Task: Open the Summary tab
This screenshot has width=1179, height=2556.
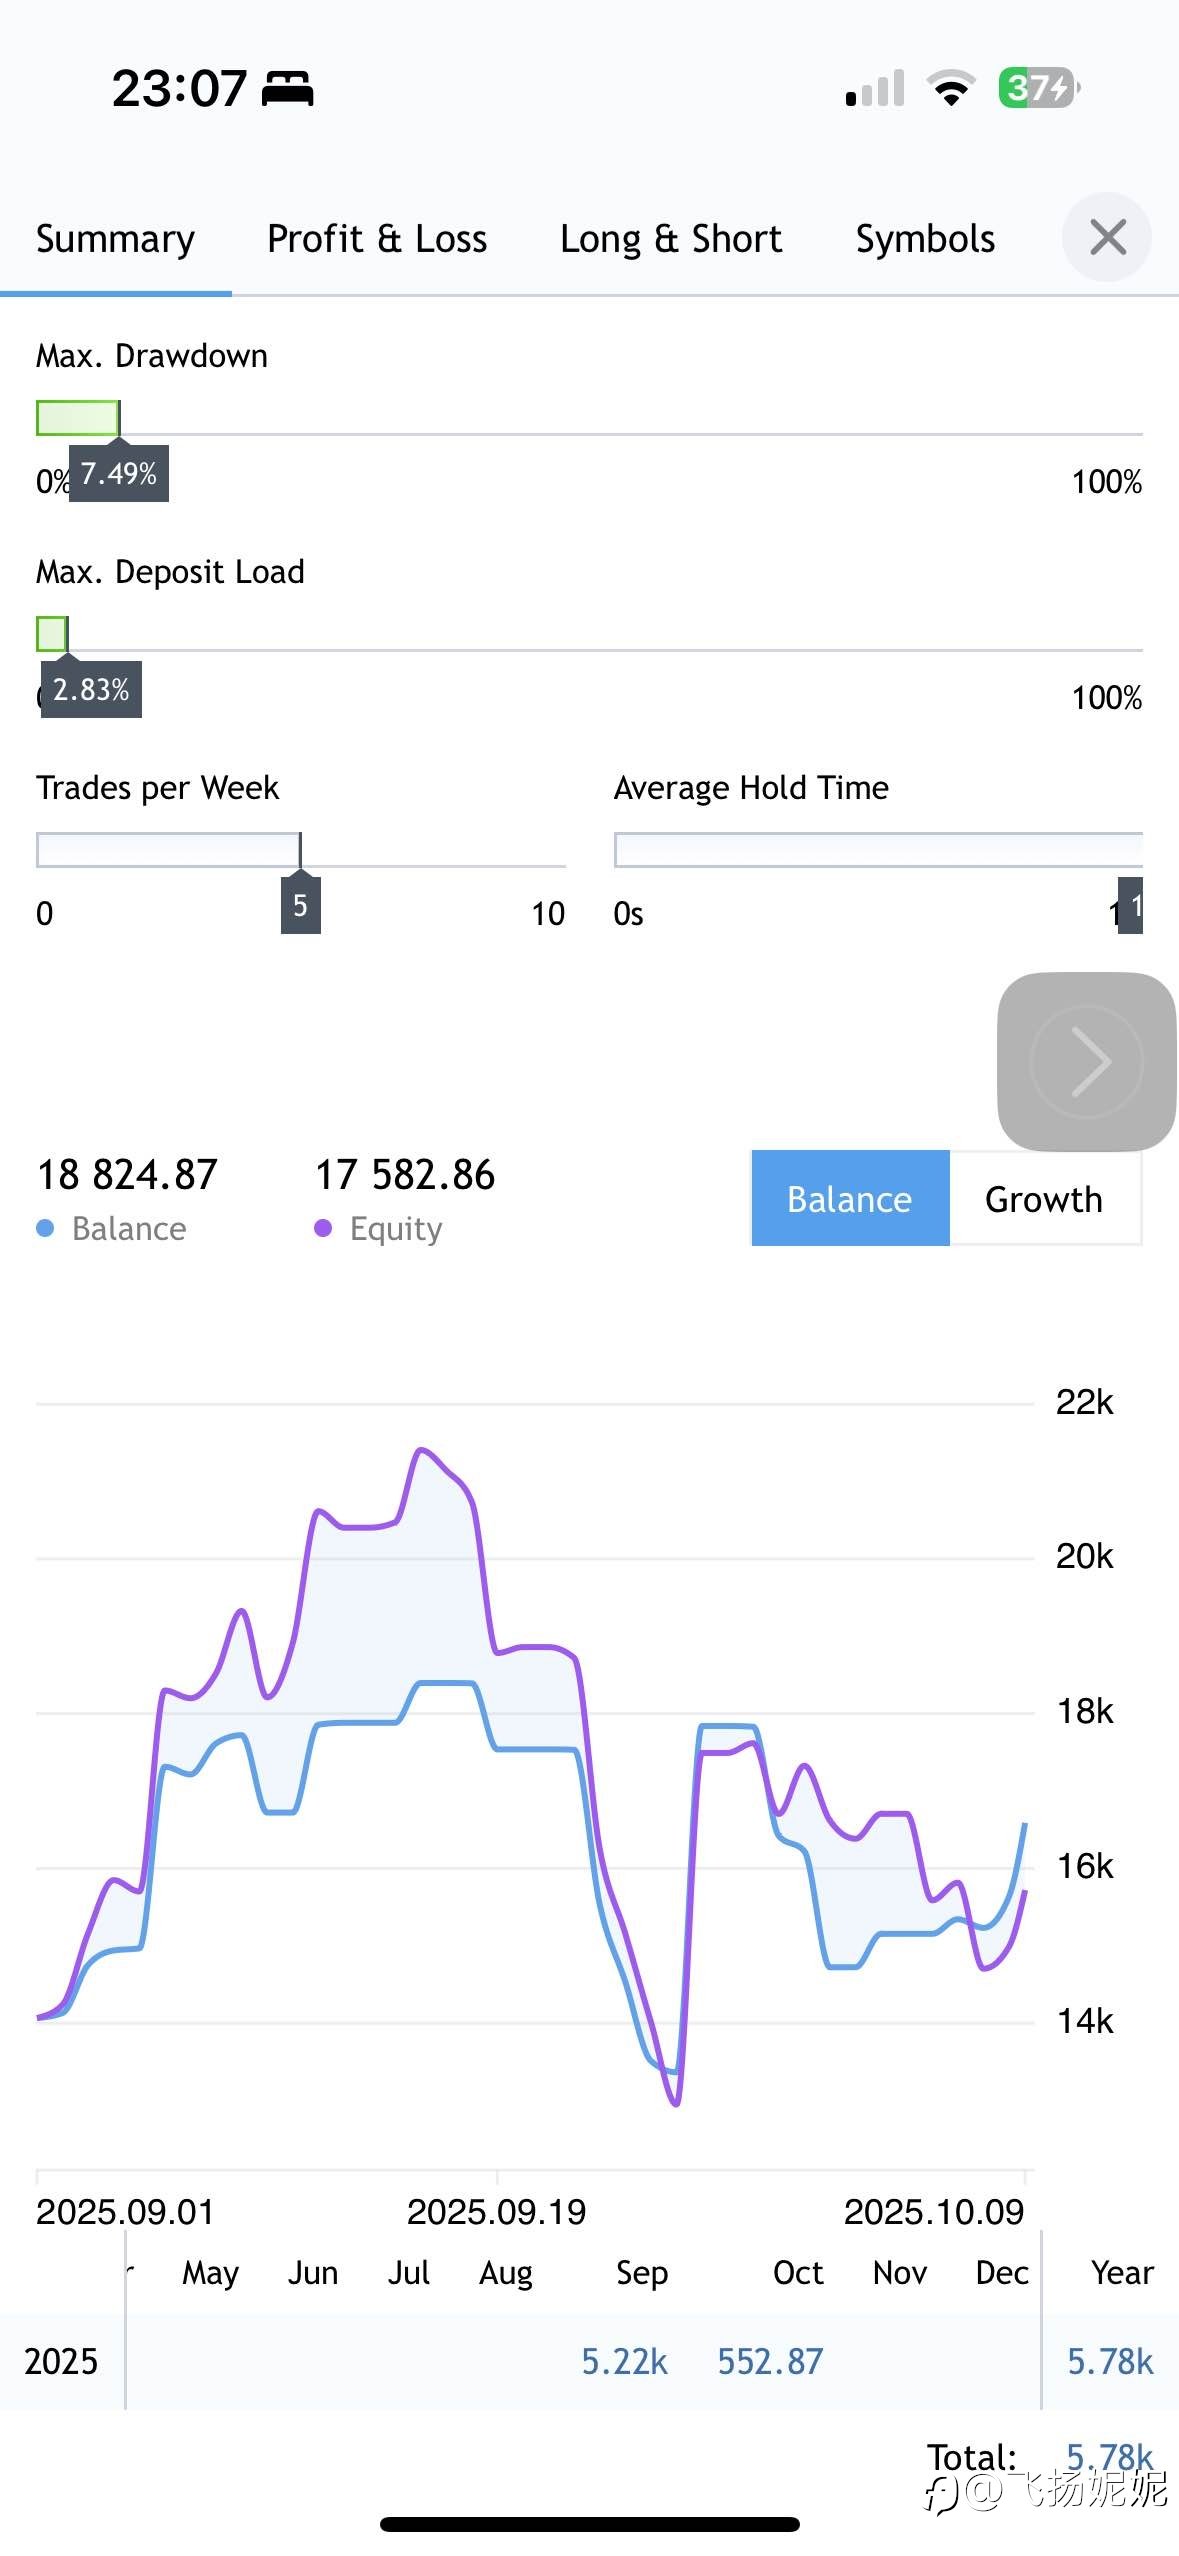Action: pyautogui.click(x=115, y=240)
